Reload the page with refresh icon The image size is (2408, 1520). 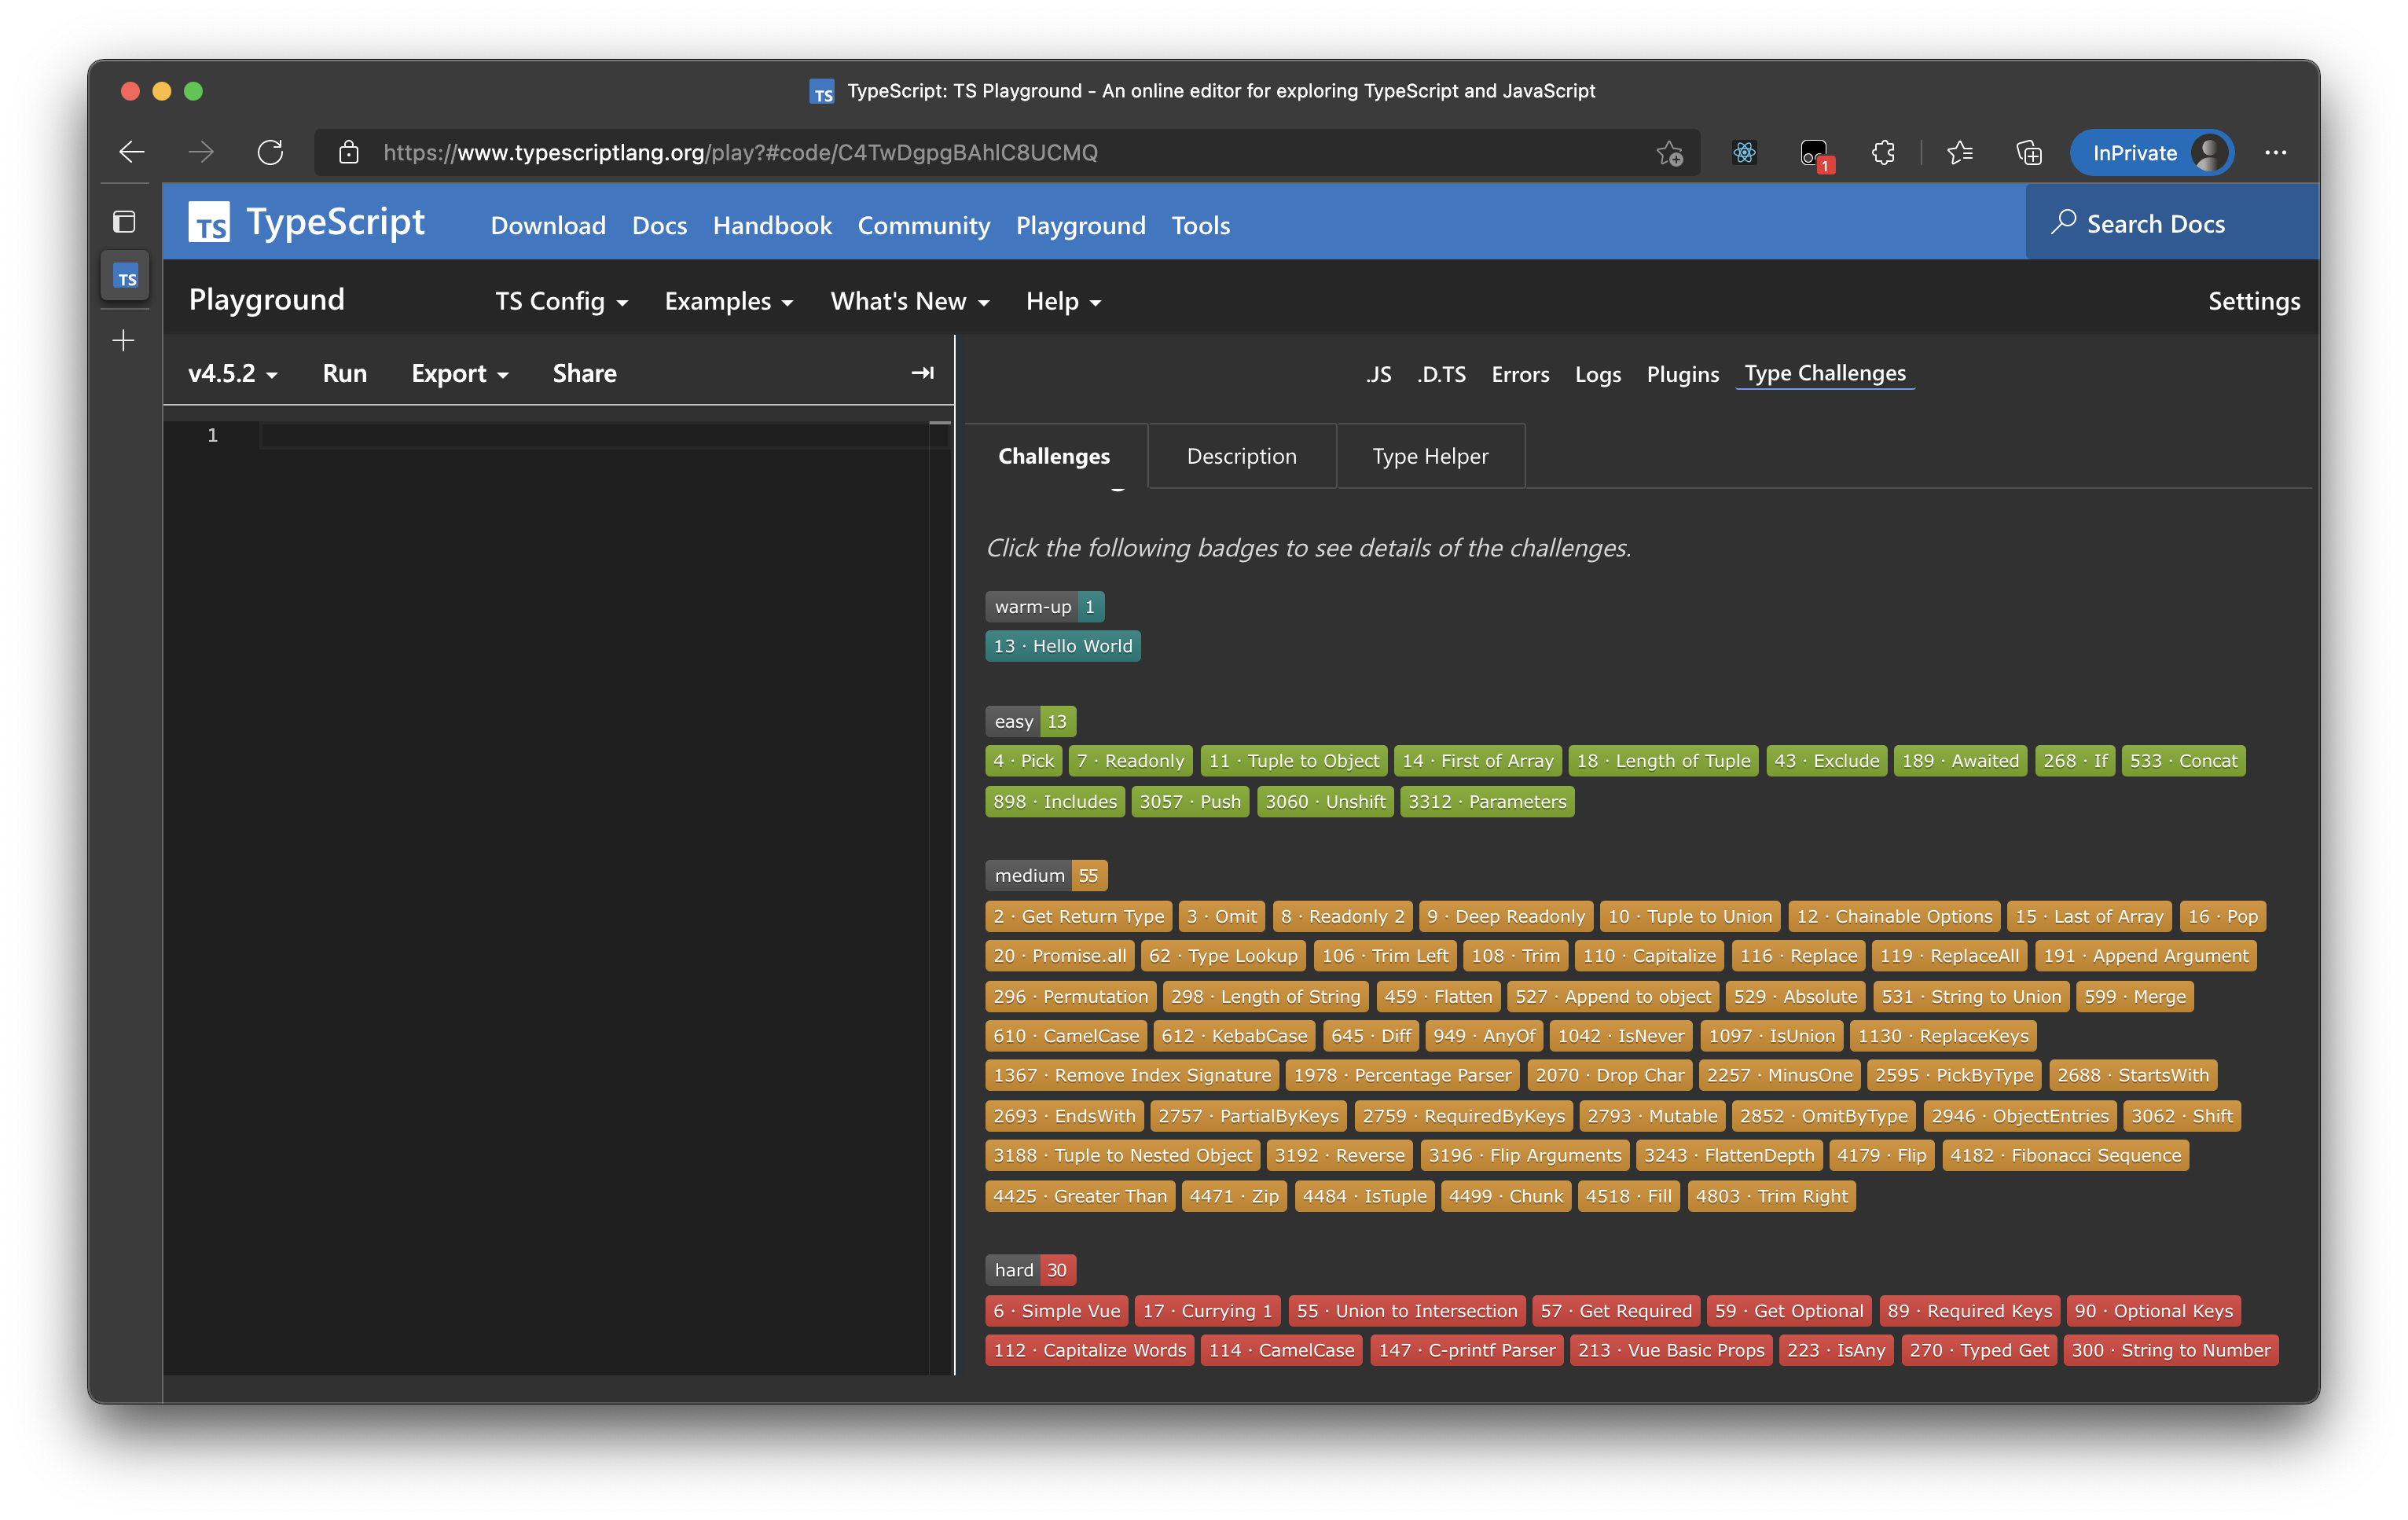tap(270, 152)
